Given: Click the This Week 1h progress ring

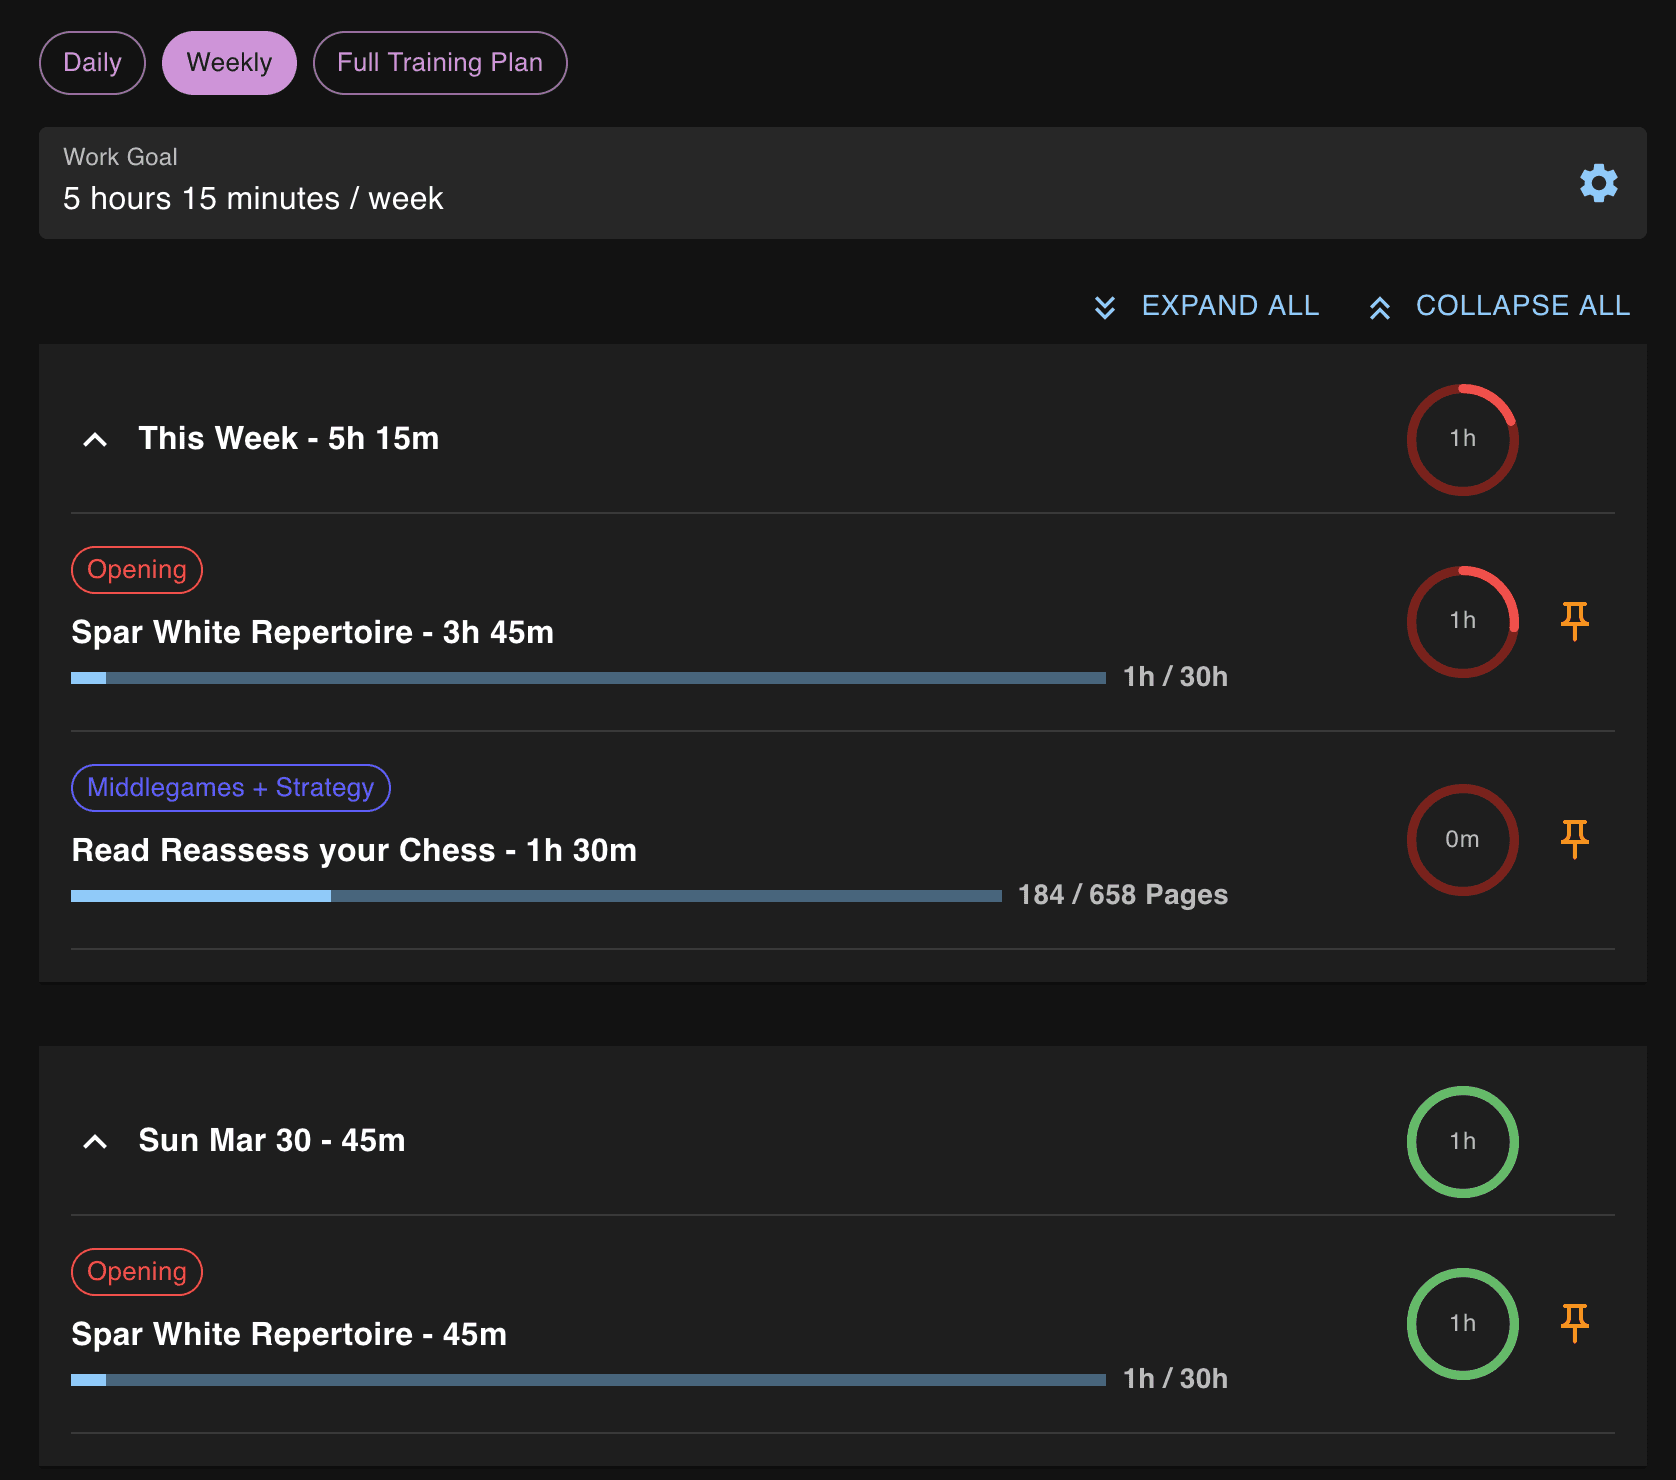Looking at the screenshot, I should tap(1462, 439).
